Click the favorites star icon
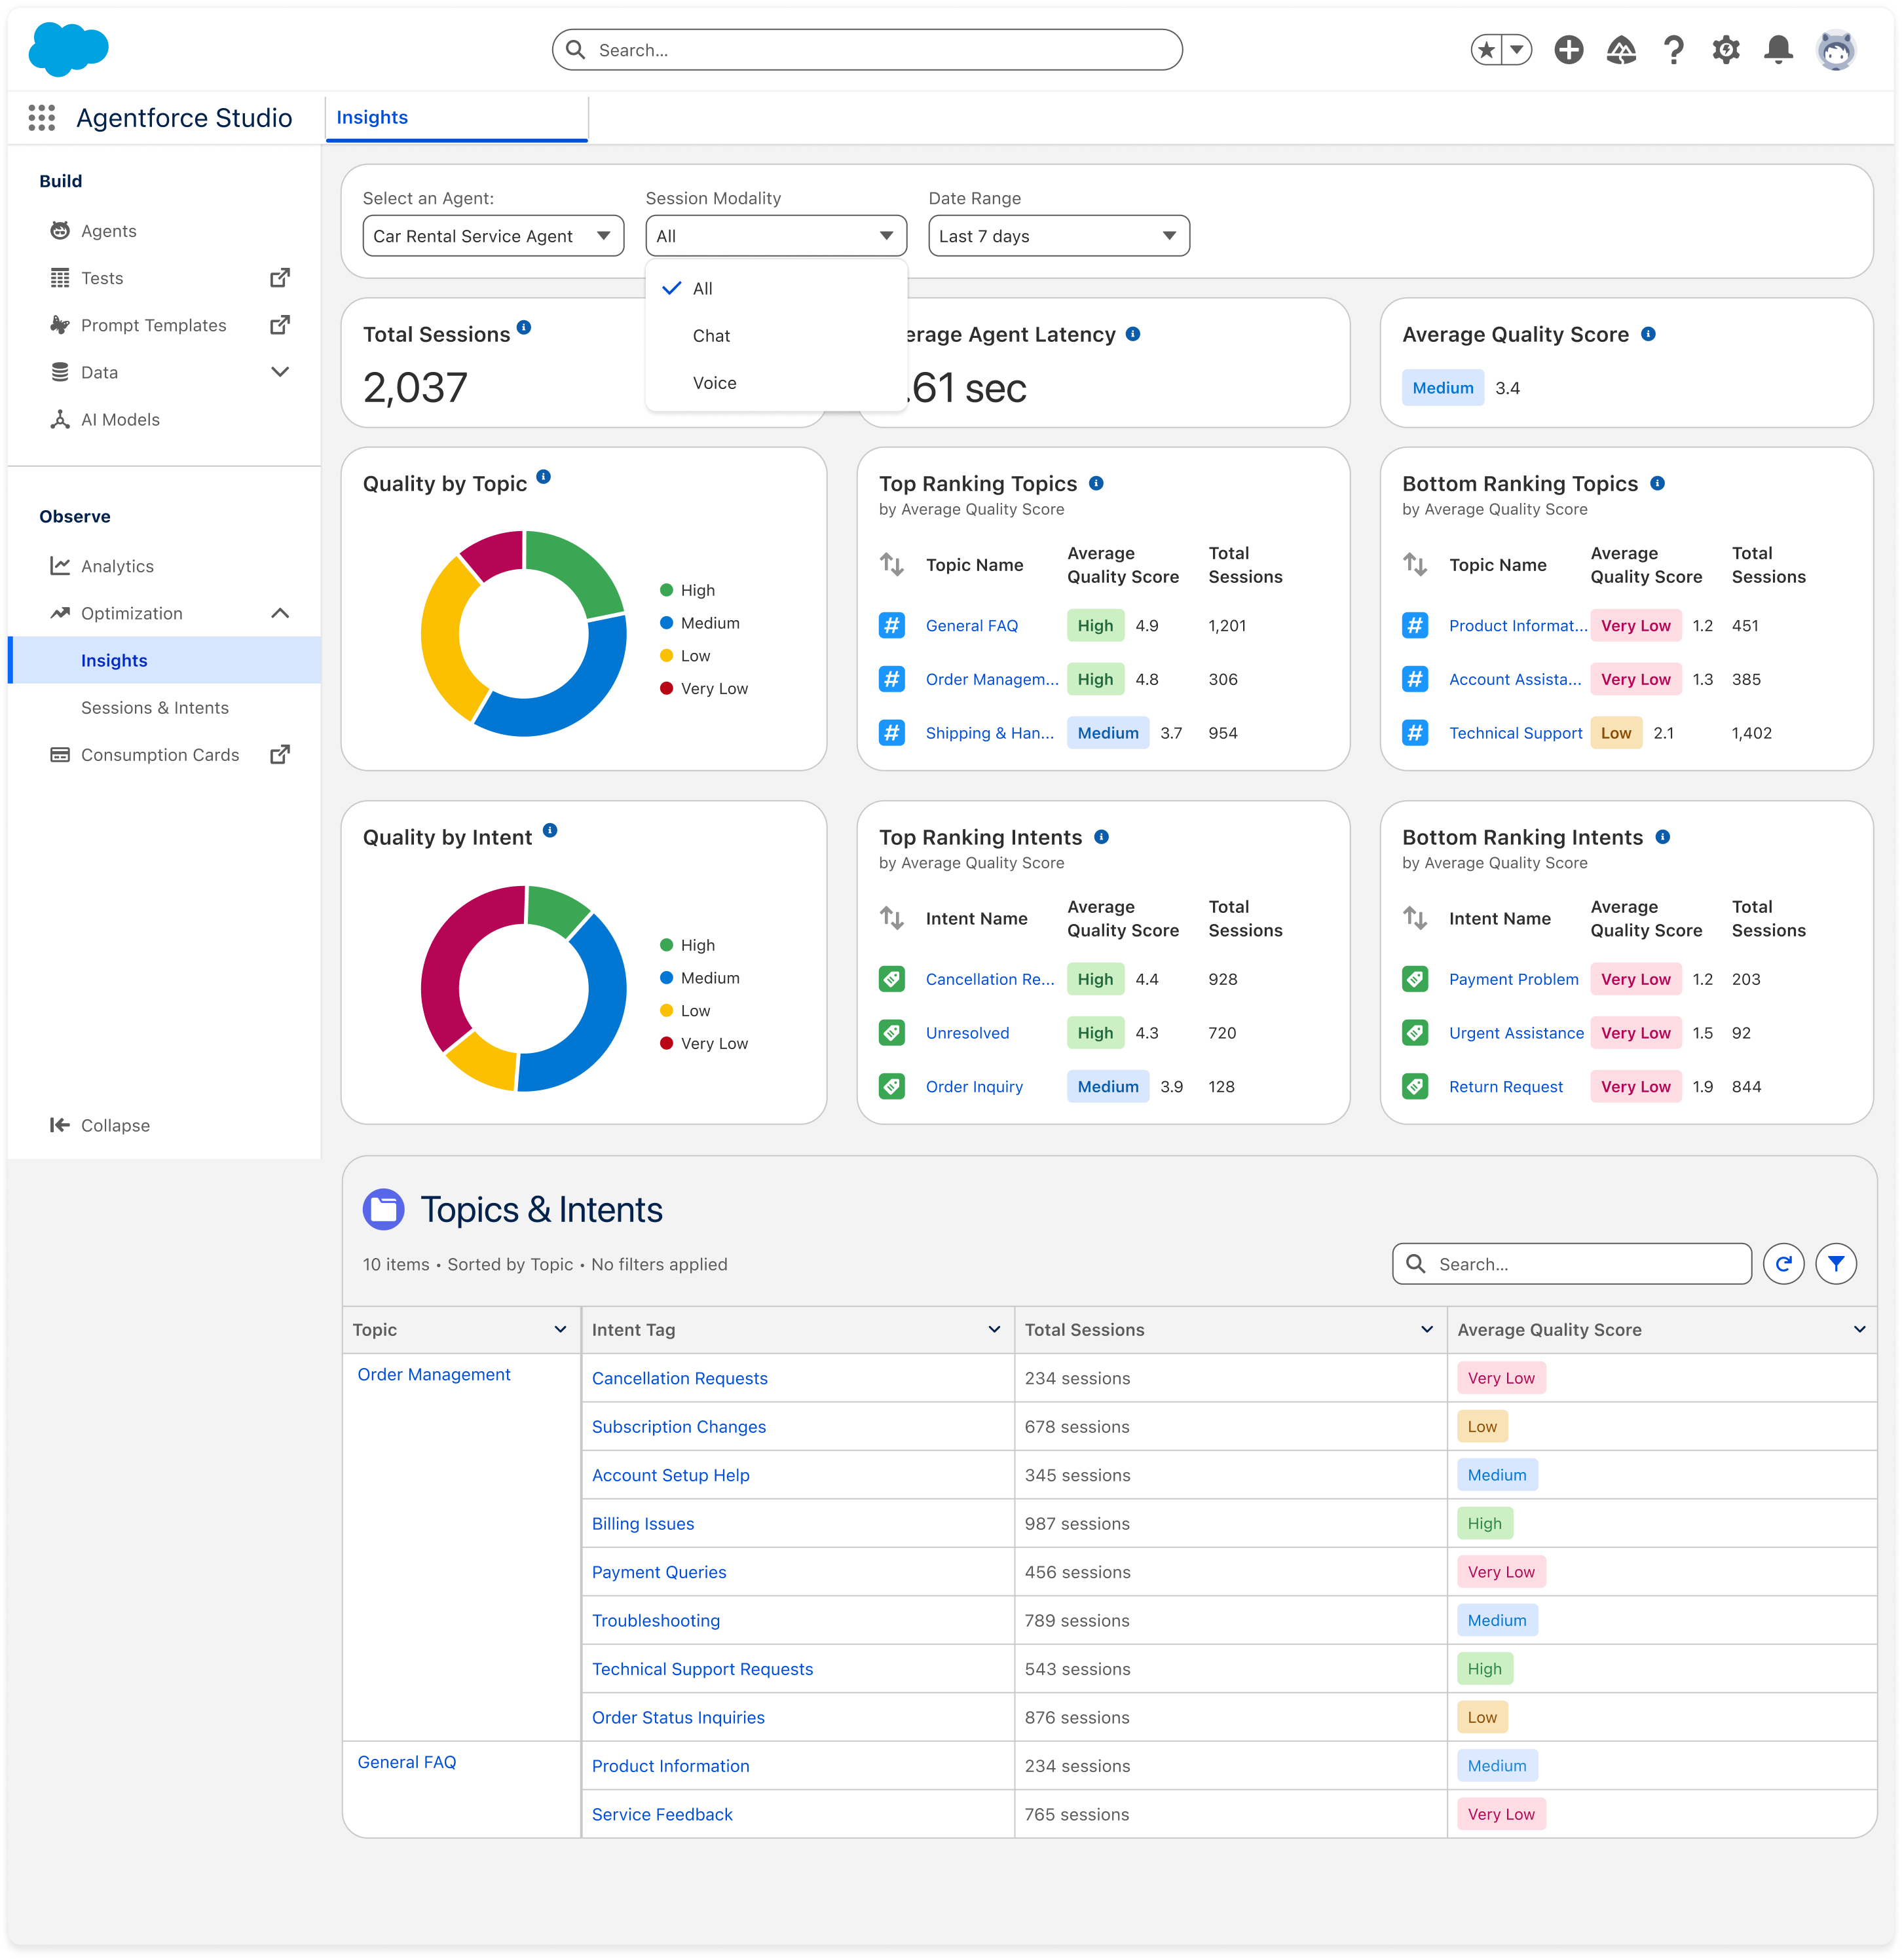This screenshot has height=1960, width=1902. tap(1487, 50)
